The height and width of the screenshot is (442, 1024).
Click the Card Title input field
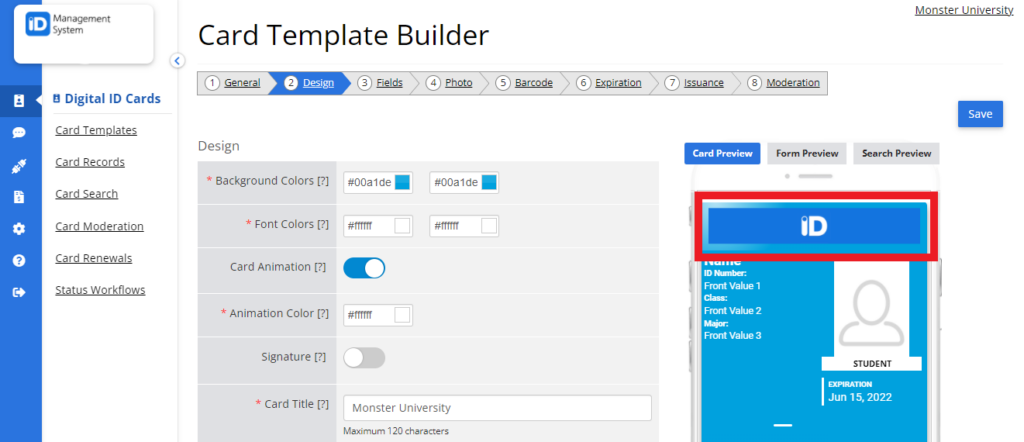pos(497,408)
